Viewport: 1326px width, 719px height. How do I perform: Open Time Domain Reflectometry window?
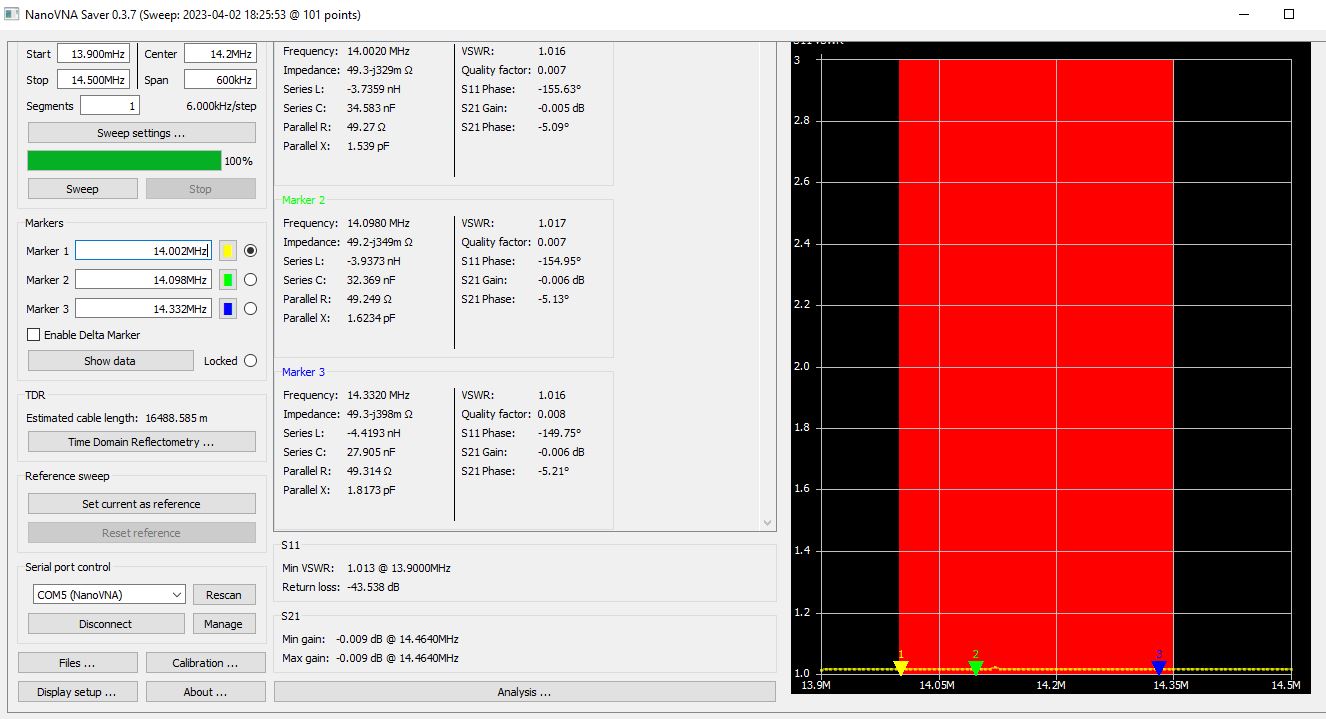click(x=141, y=442)
